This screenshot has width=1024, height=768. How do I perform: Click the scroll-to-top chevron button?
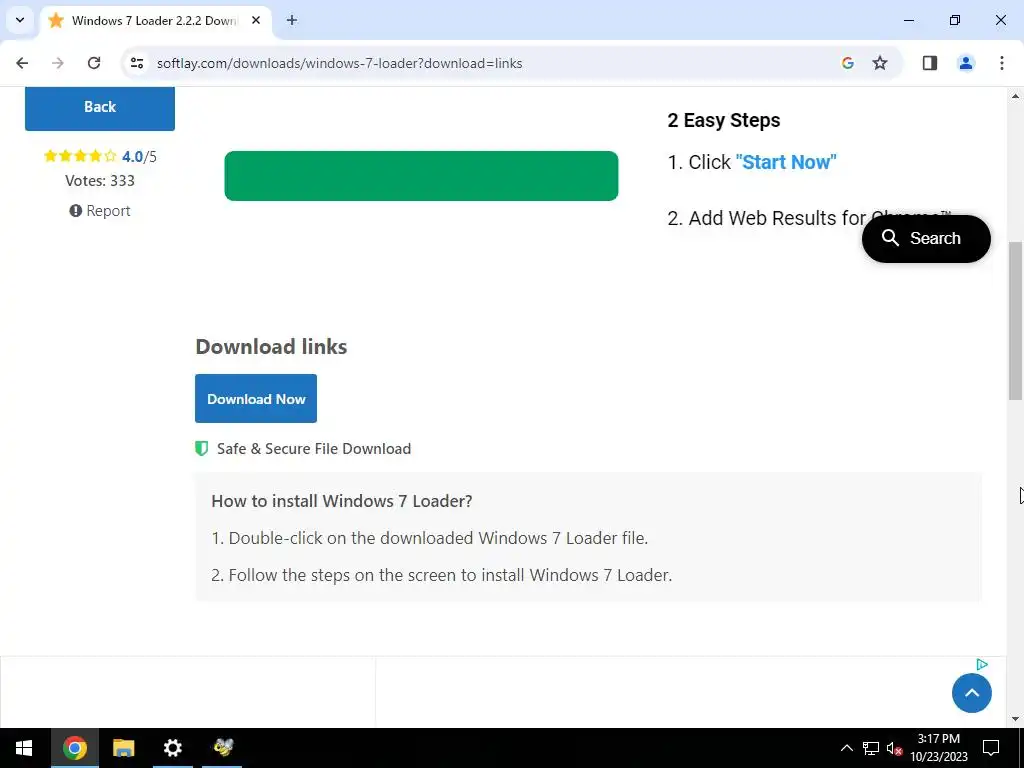972,693
